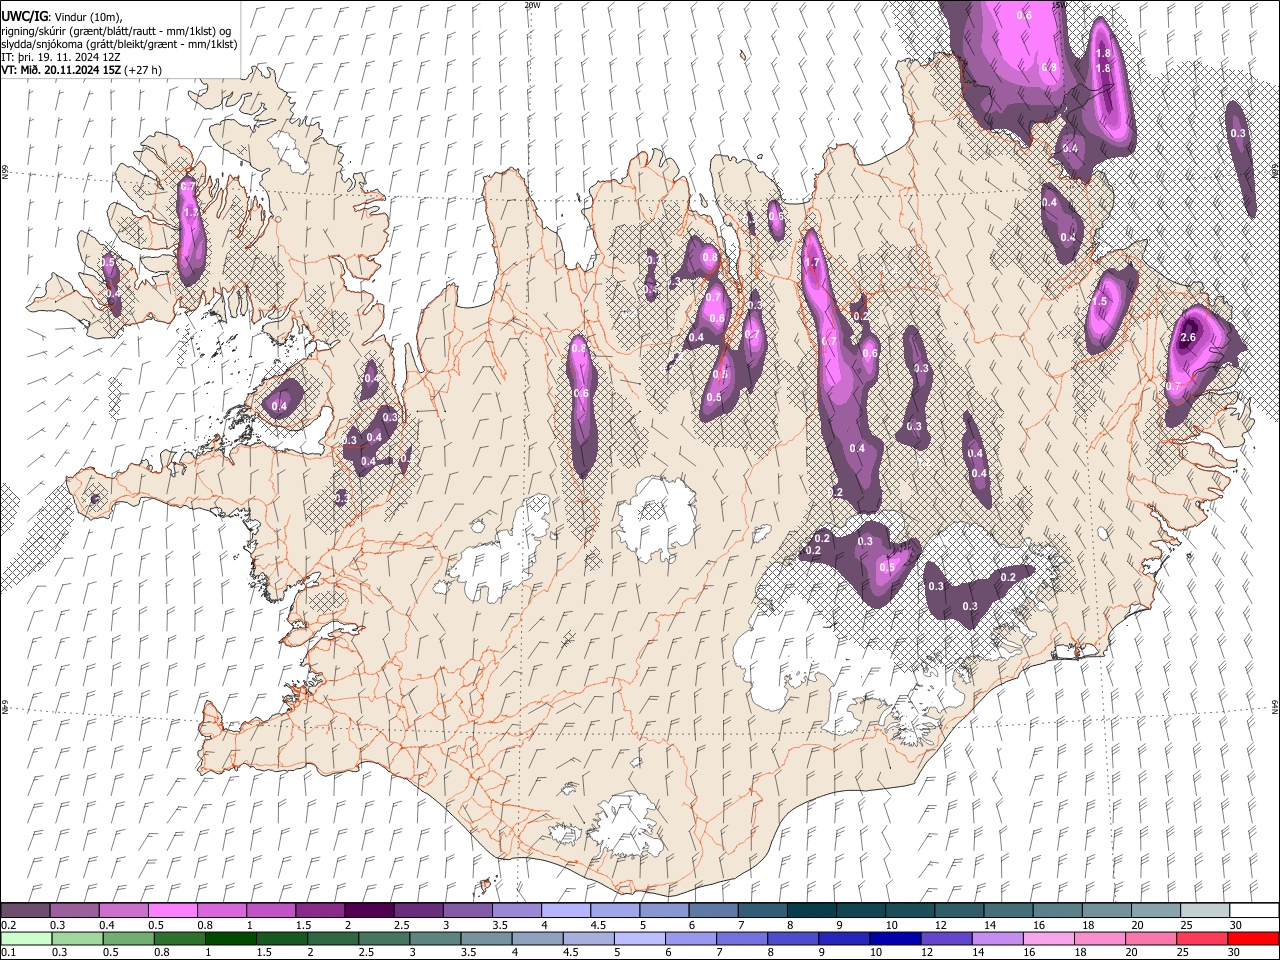
Task: Click the 1.3 value in the Westfjords
Action: pos(190,213)
